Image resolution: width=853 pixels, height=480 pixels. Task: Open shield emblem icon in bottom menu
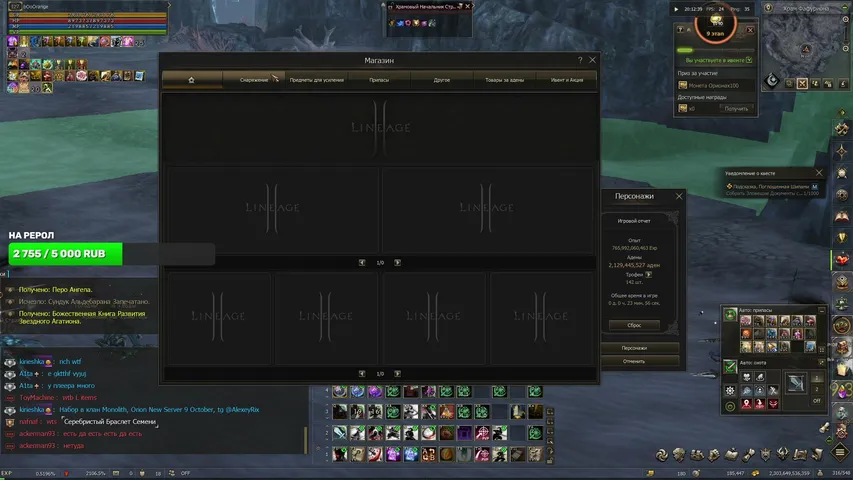coord(765,455)
